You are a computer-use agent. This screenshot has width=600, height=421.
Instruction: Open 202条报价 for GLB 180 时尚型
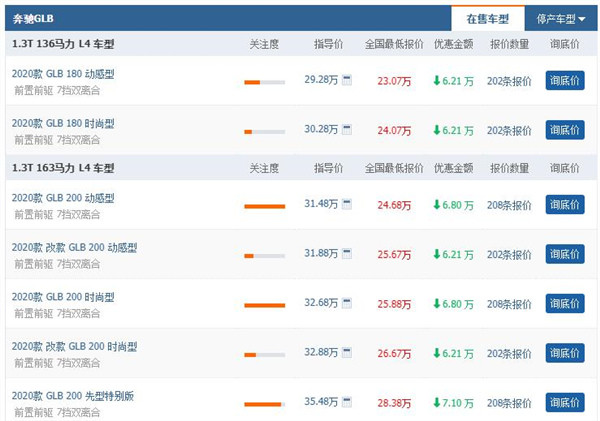pos(509,131)
